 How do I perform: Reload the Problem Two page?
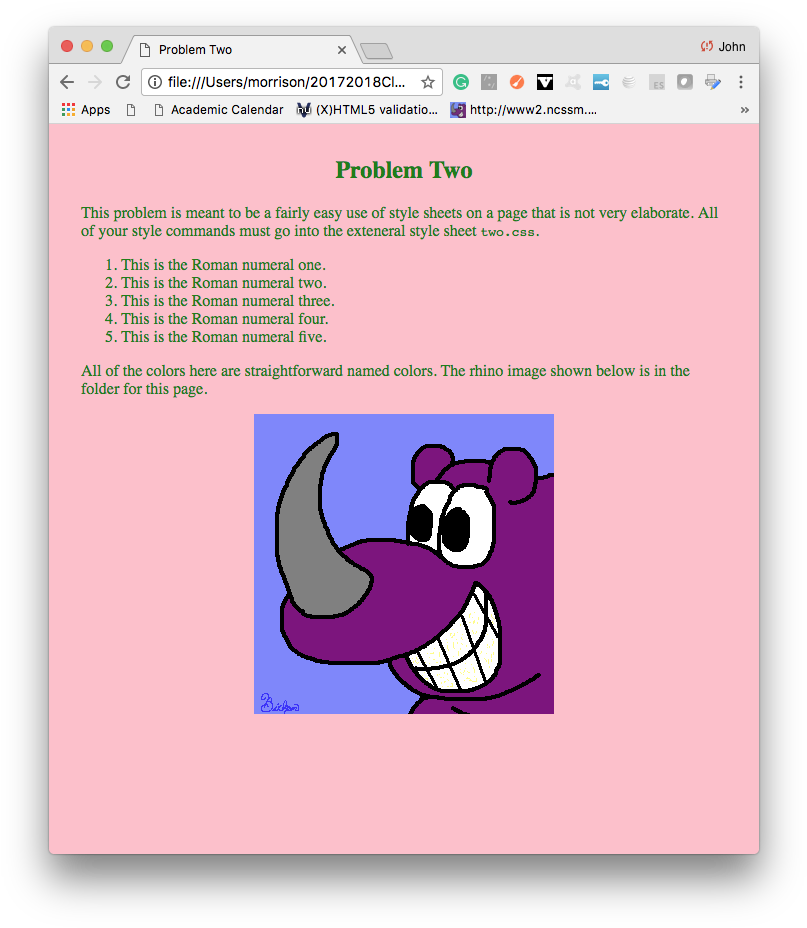point(123,82)
